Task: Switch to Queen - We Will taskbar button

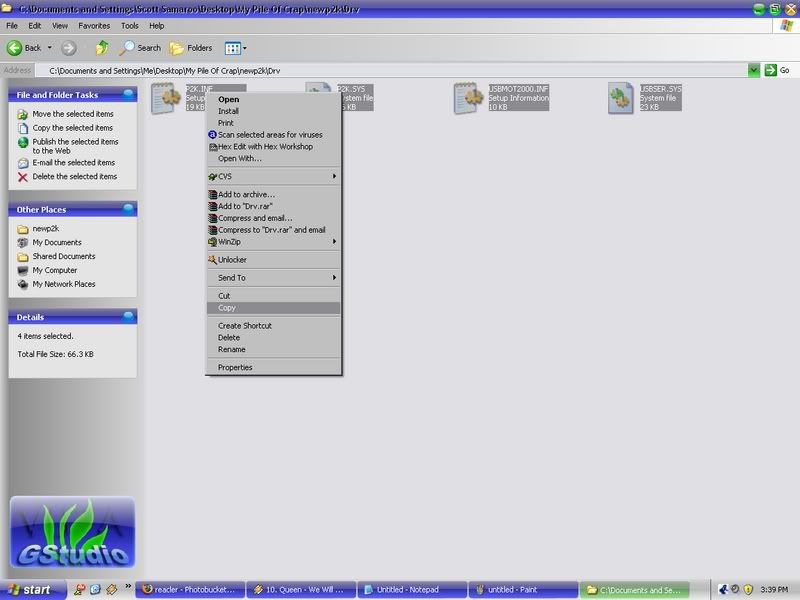Action: tap(302, 590)
